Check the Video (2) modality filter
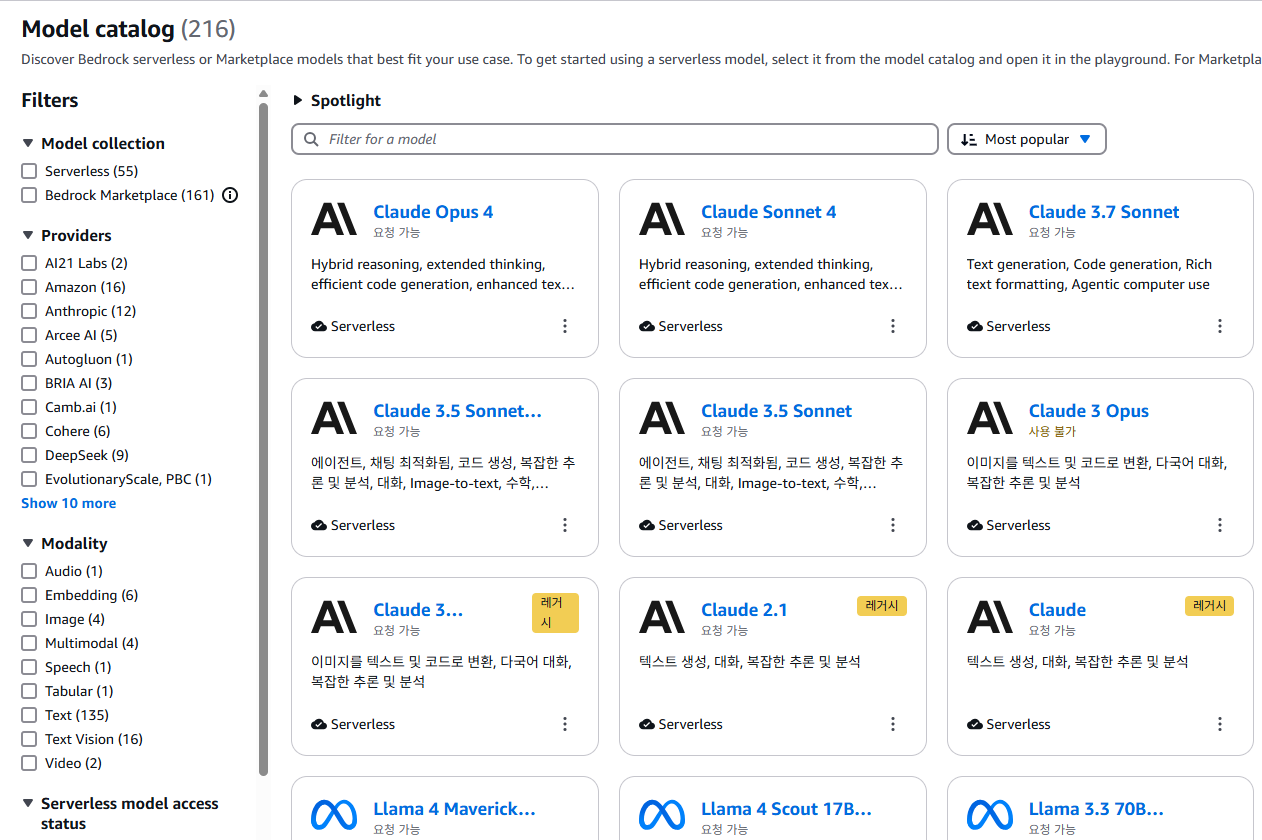Image resolution: width=1262 pixels, height=840 pixels. (29, 763)
